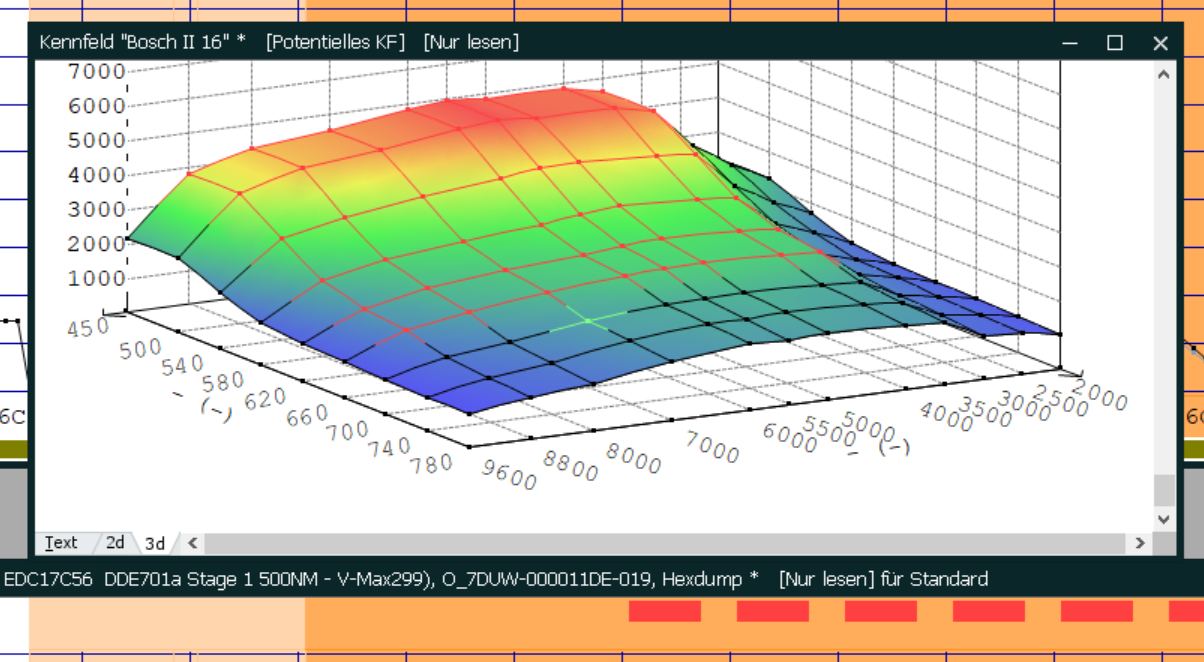Viewport: 1204px width, 662px height.
Task: Click the vertical scrollbar thumb
Action: coord(1163,490)
